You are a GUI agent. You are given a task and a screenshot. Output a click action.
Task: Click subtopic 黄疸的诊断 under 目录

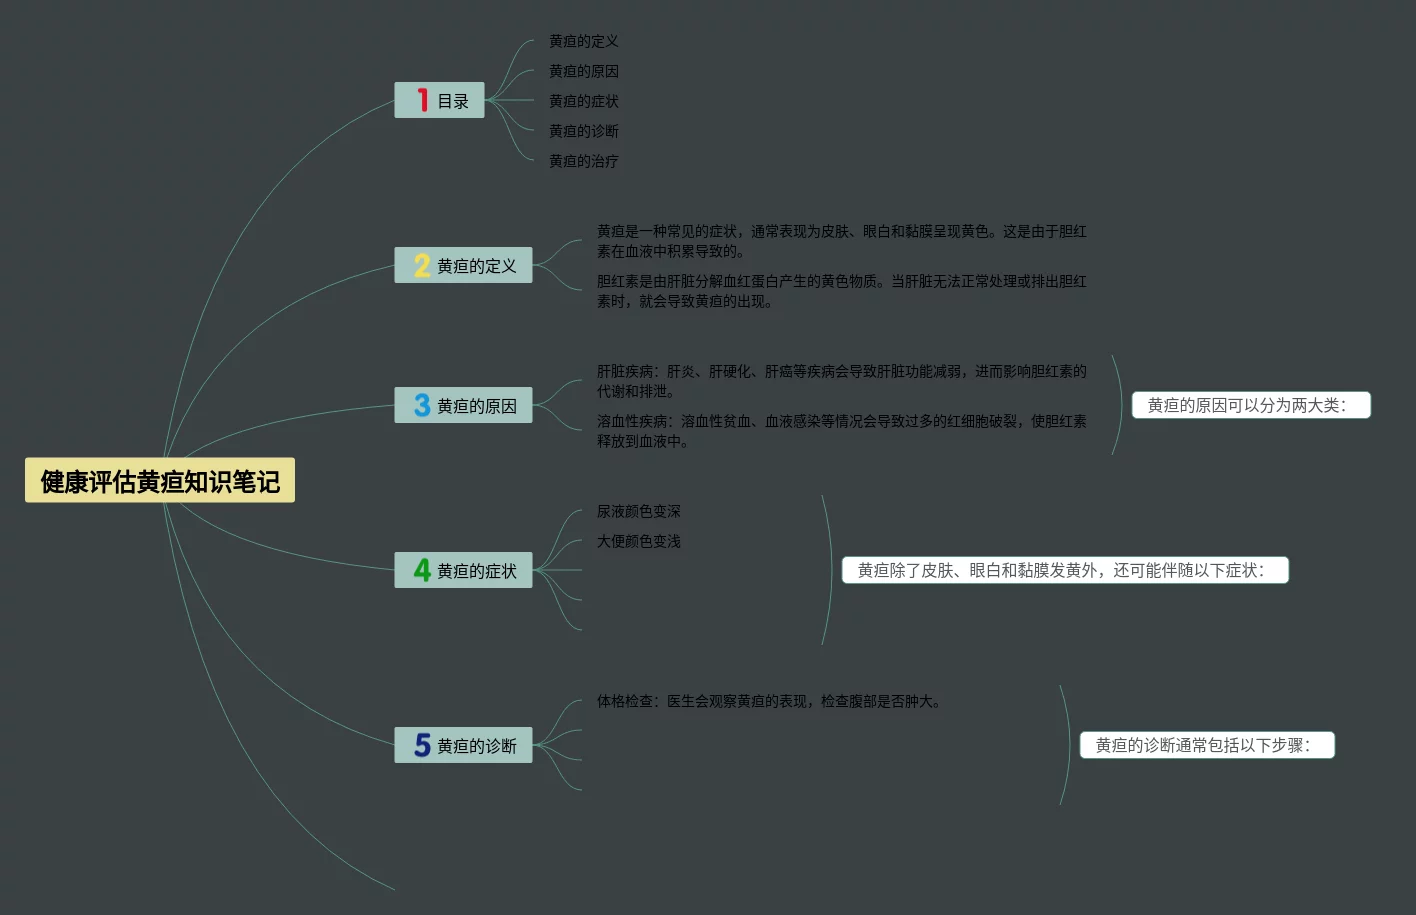(584, 131)
